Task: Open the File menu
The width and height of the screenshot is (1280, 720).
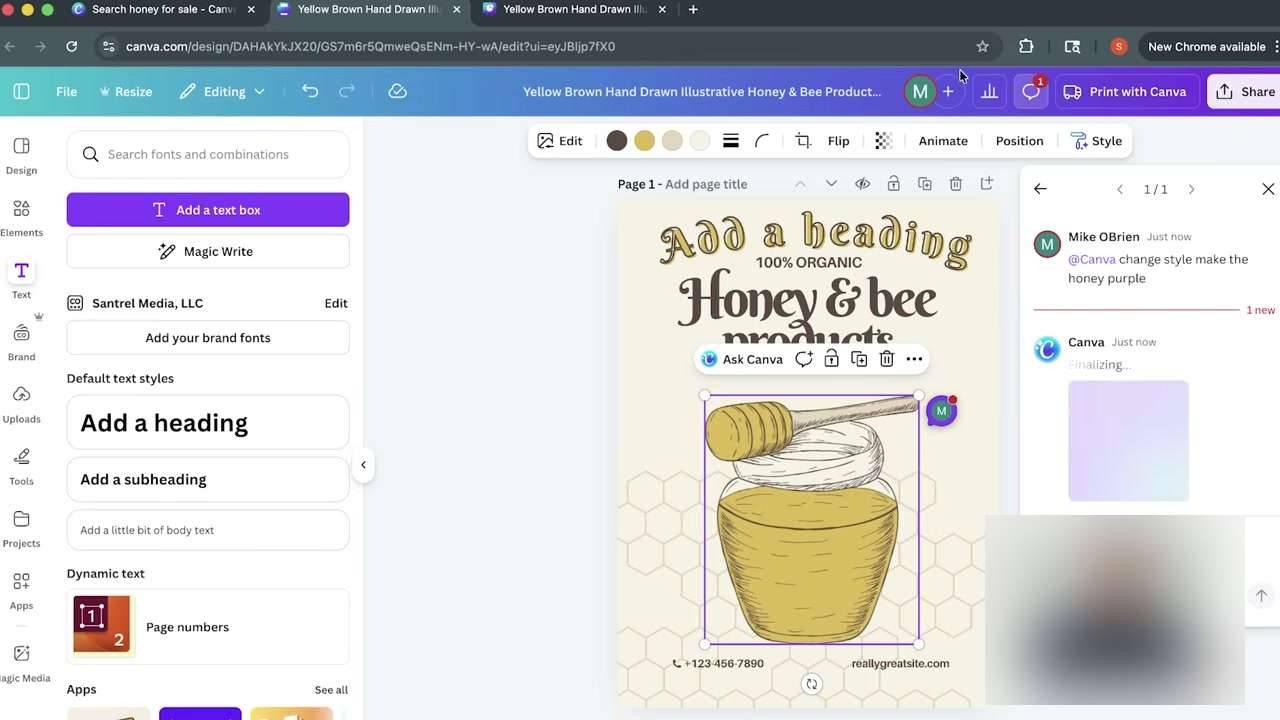Action: 66,91
